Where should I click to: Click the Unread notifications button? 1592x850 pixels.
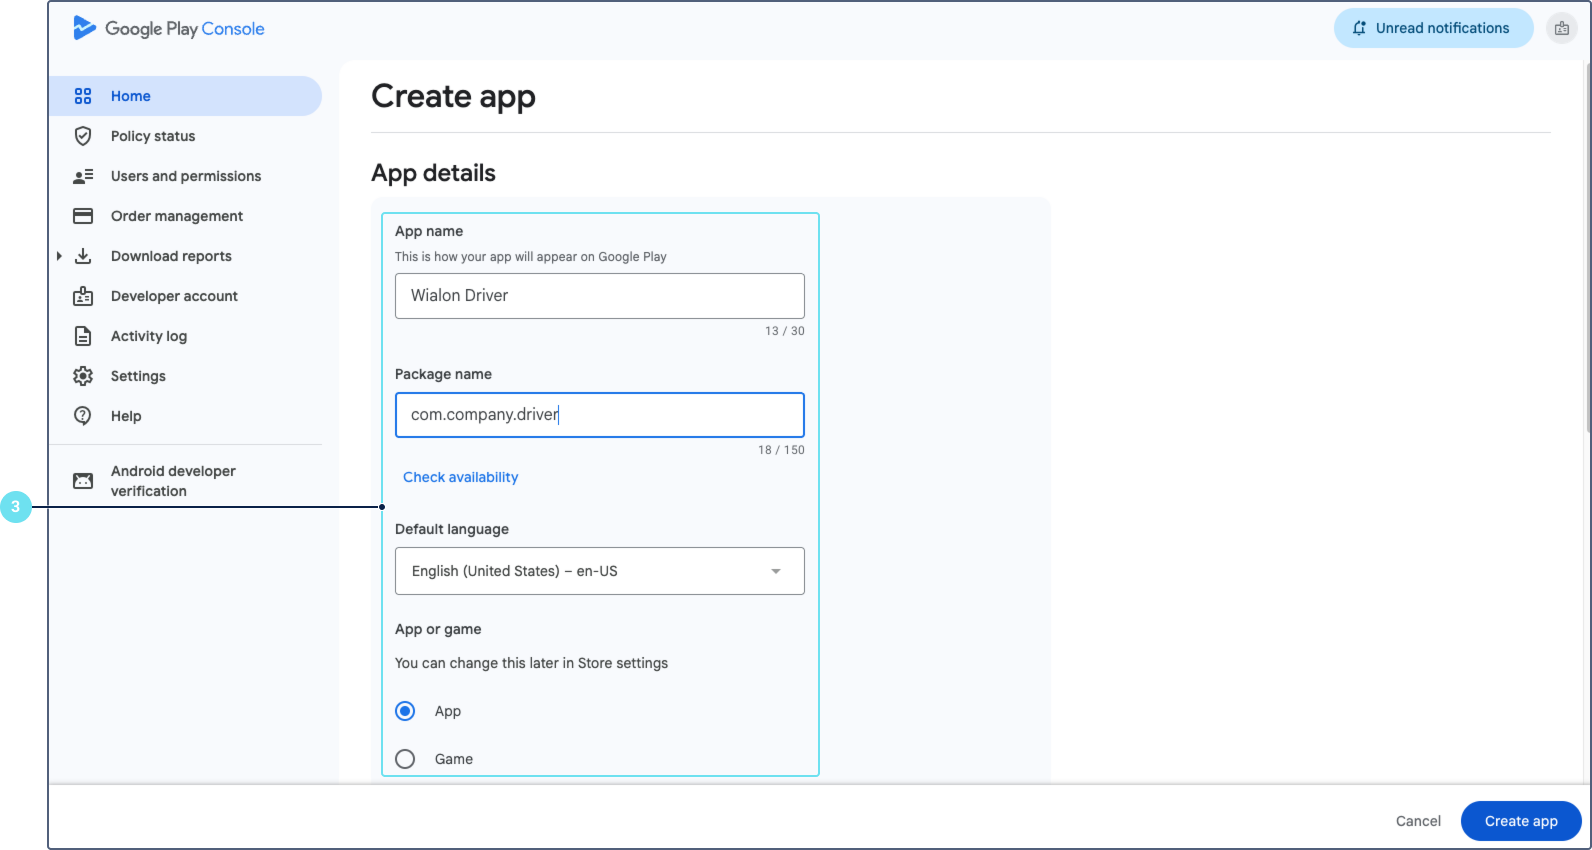click(x=1433, y=28)
